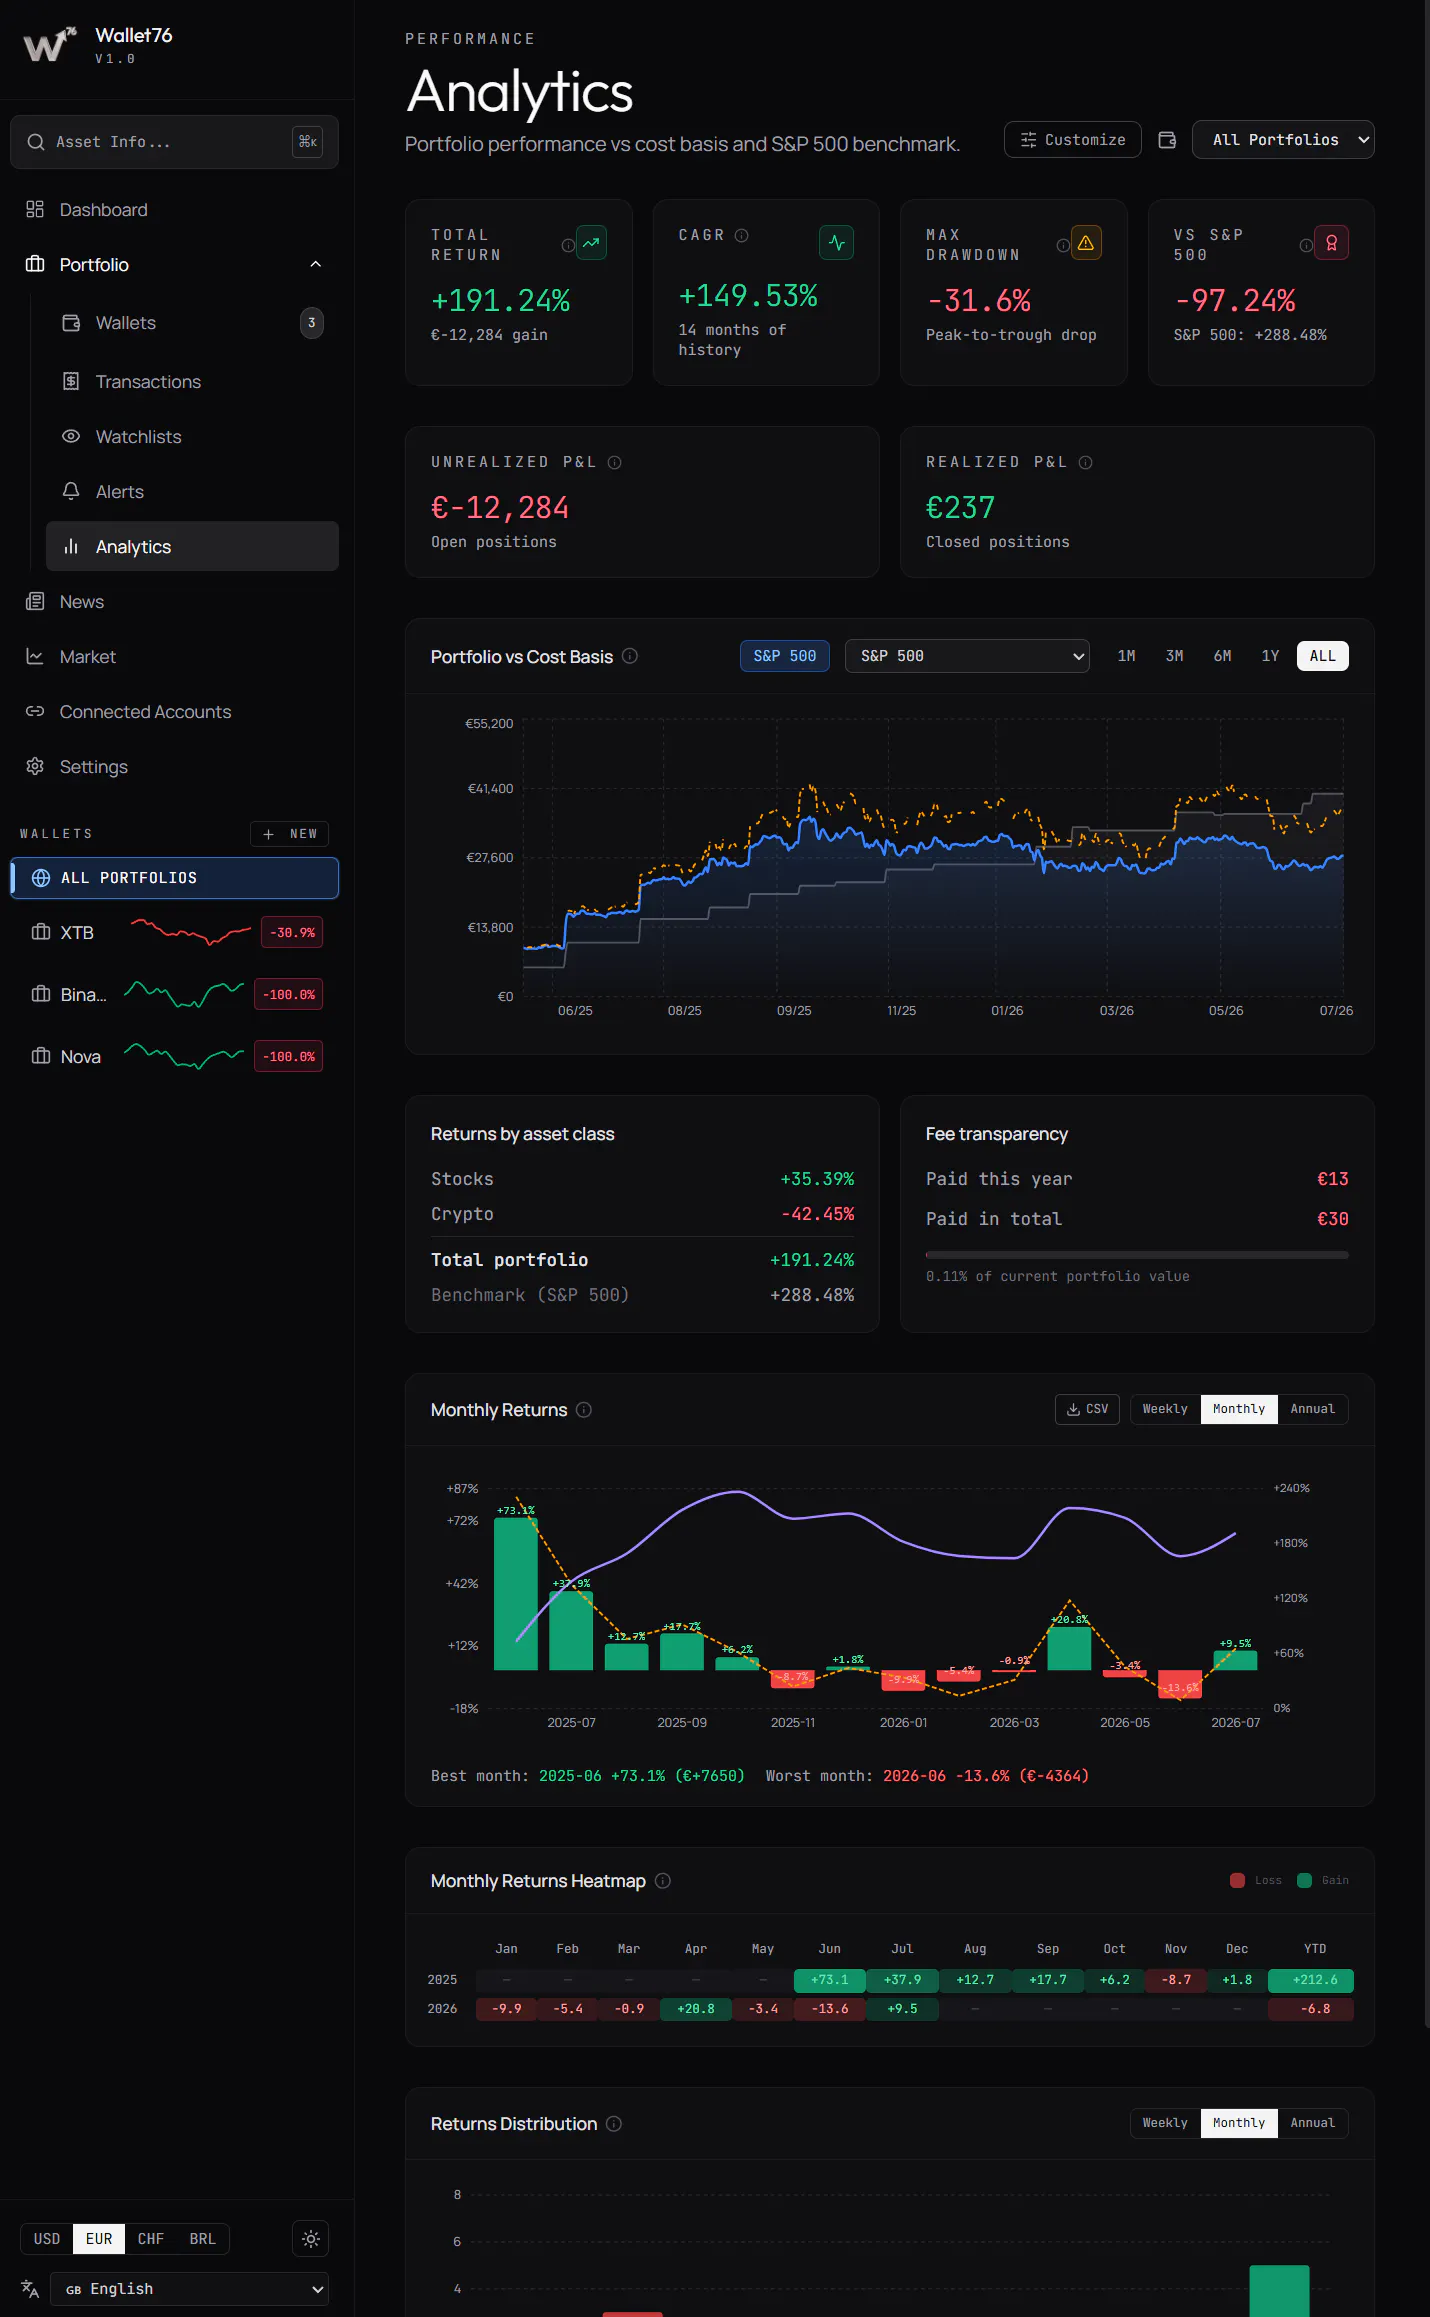The width and height of the screenshot is (1430, 2317).
Task: Select the 3M chart range
Action: pos(1174,656)
